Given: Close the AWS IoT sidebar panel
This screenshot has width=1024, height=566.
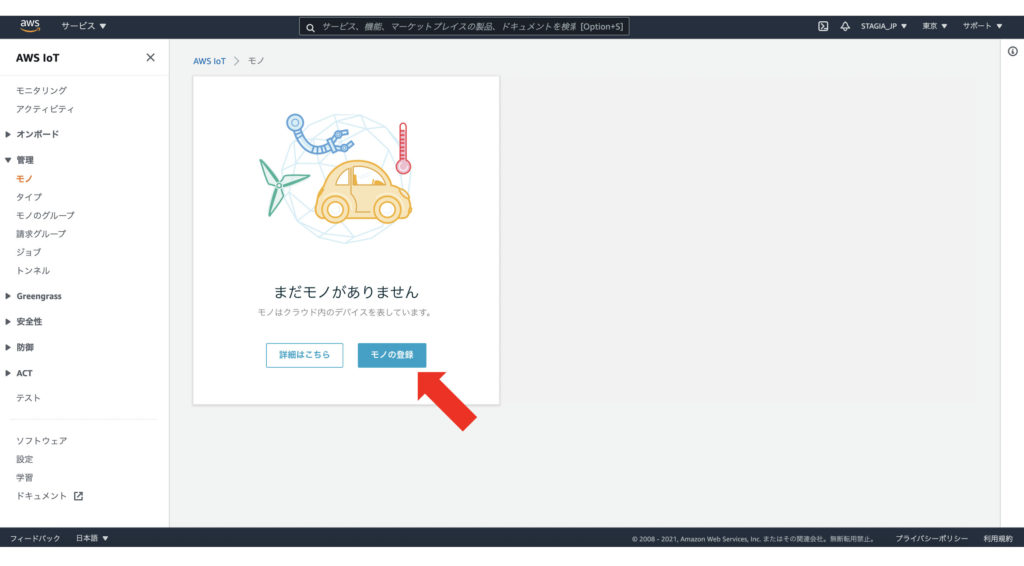Looking at the screenshot, I should pos(150,58).
